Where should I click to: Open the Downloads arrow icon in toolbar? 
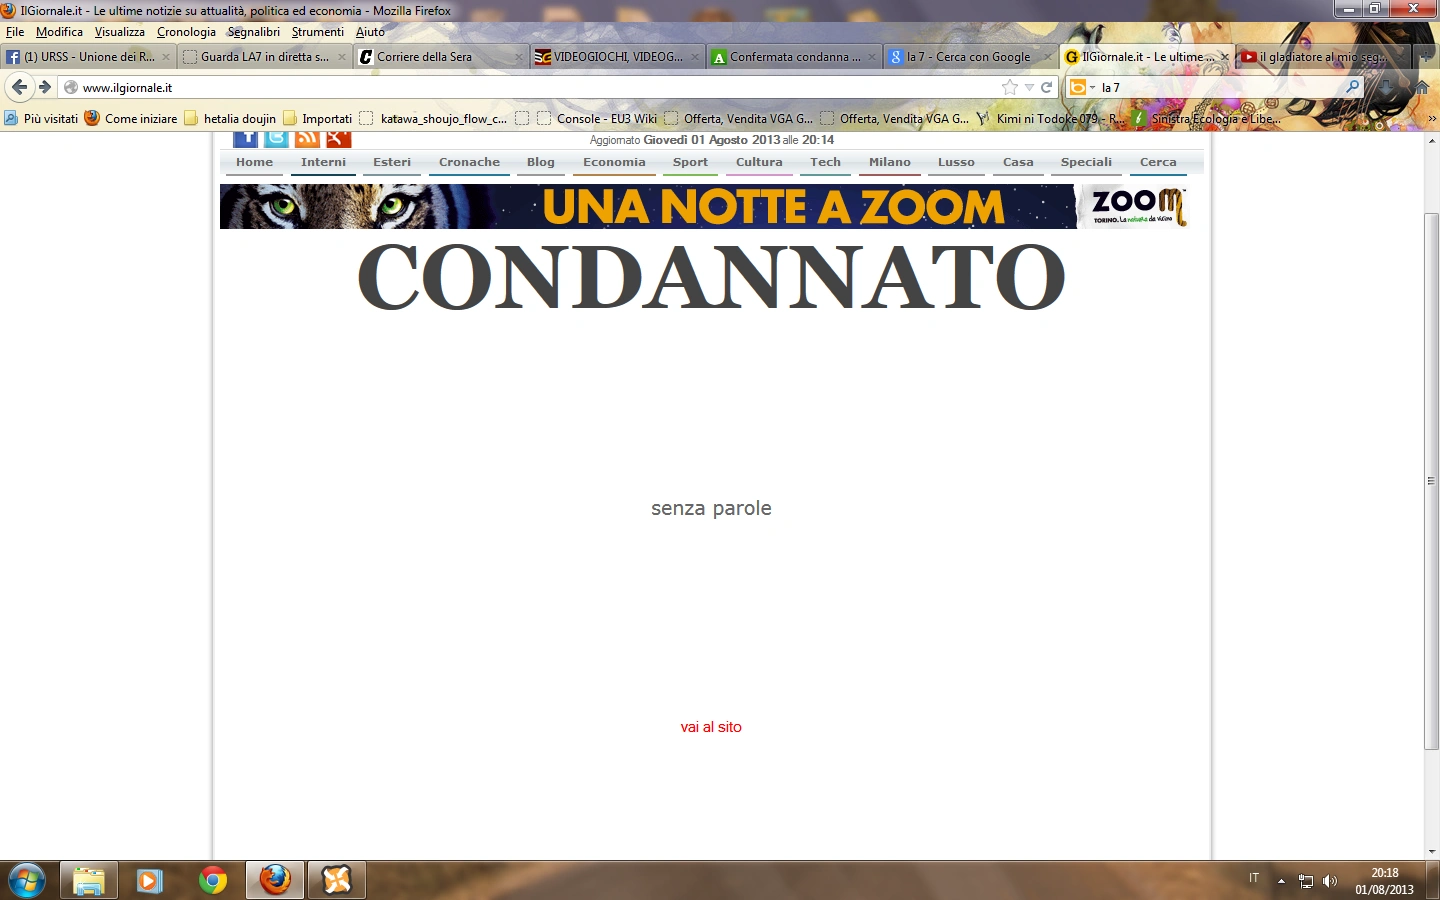click(x=1388, y=87)
